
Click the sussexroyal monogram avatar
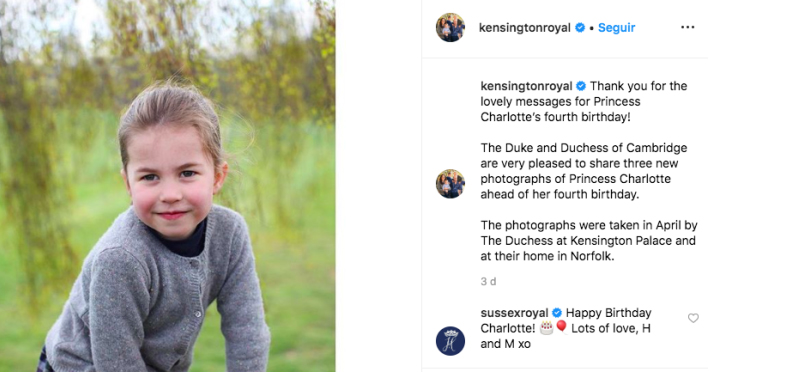[x=450, y=341]
